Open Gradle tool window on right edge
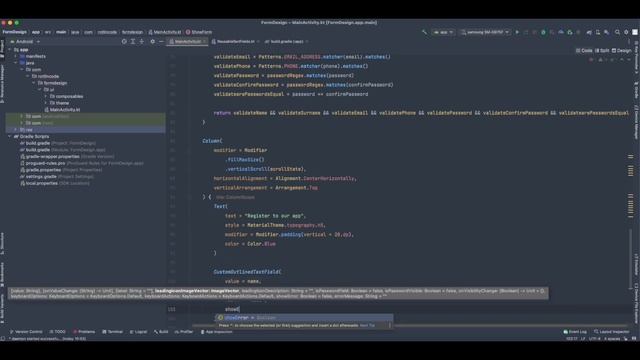Viewport: 640px width, 360px height. (636, 90)
